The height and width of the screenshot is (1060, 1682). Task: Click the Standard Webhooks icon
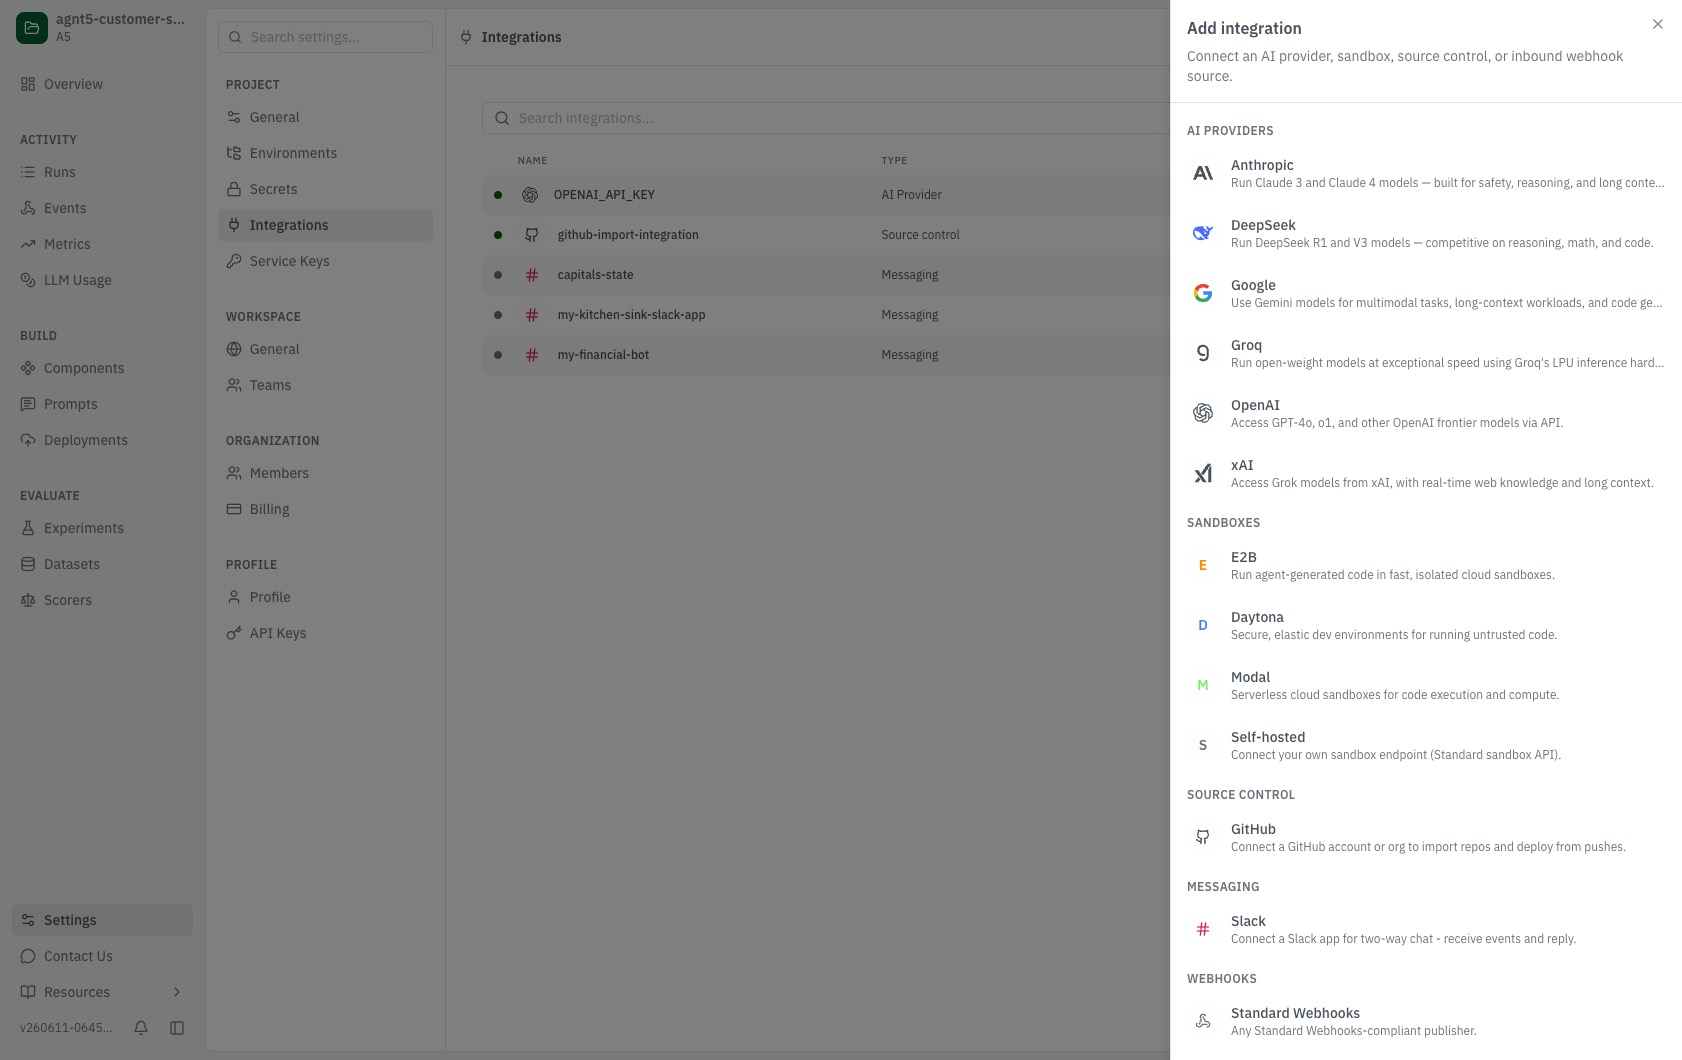click(1203, 1021)
